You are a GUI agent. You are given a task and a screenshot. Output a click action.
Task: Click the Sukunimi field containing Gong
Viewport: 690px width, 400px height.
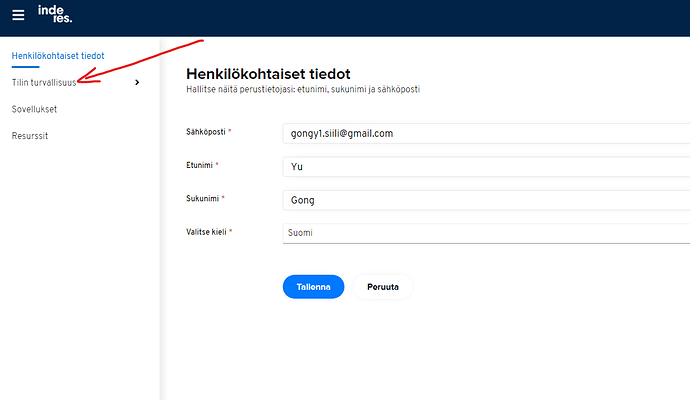[486, 200]
